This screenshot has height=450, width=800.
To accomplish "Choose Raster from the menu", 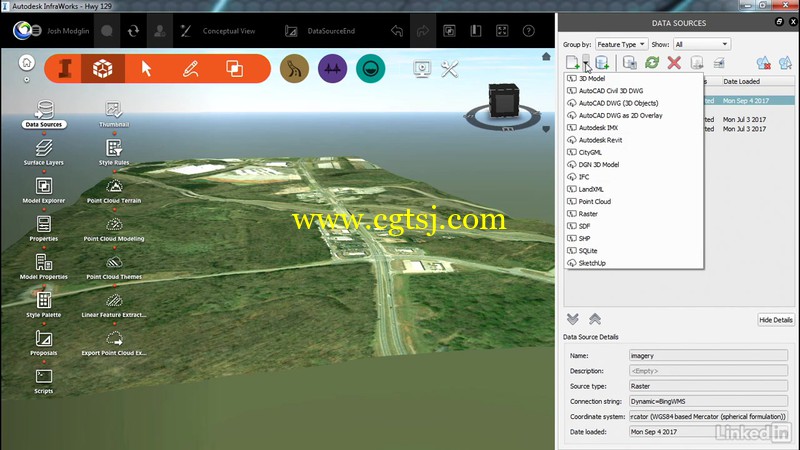I will click(x=634, y=214).
